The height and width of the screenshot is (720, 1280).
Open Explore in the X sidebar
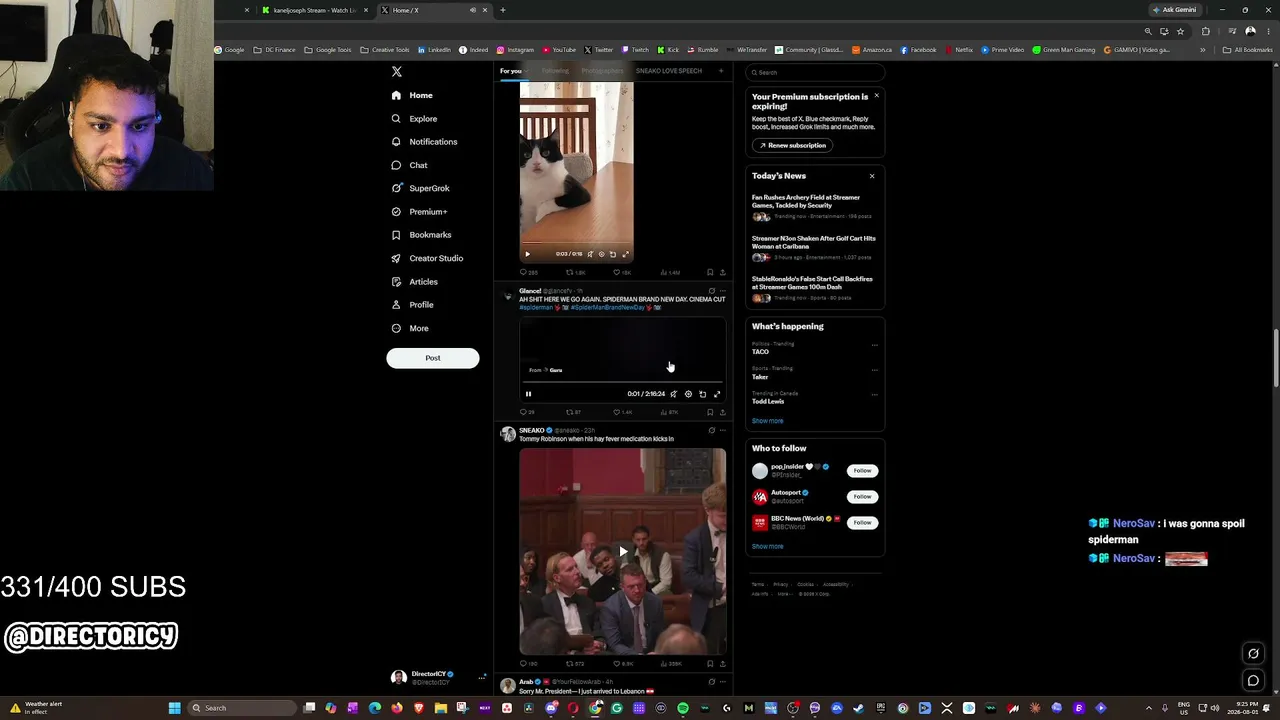coord(414,119)
